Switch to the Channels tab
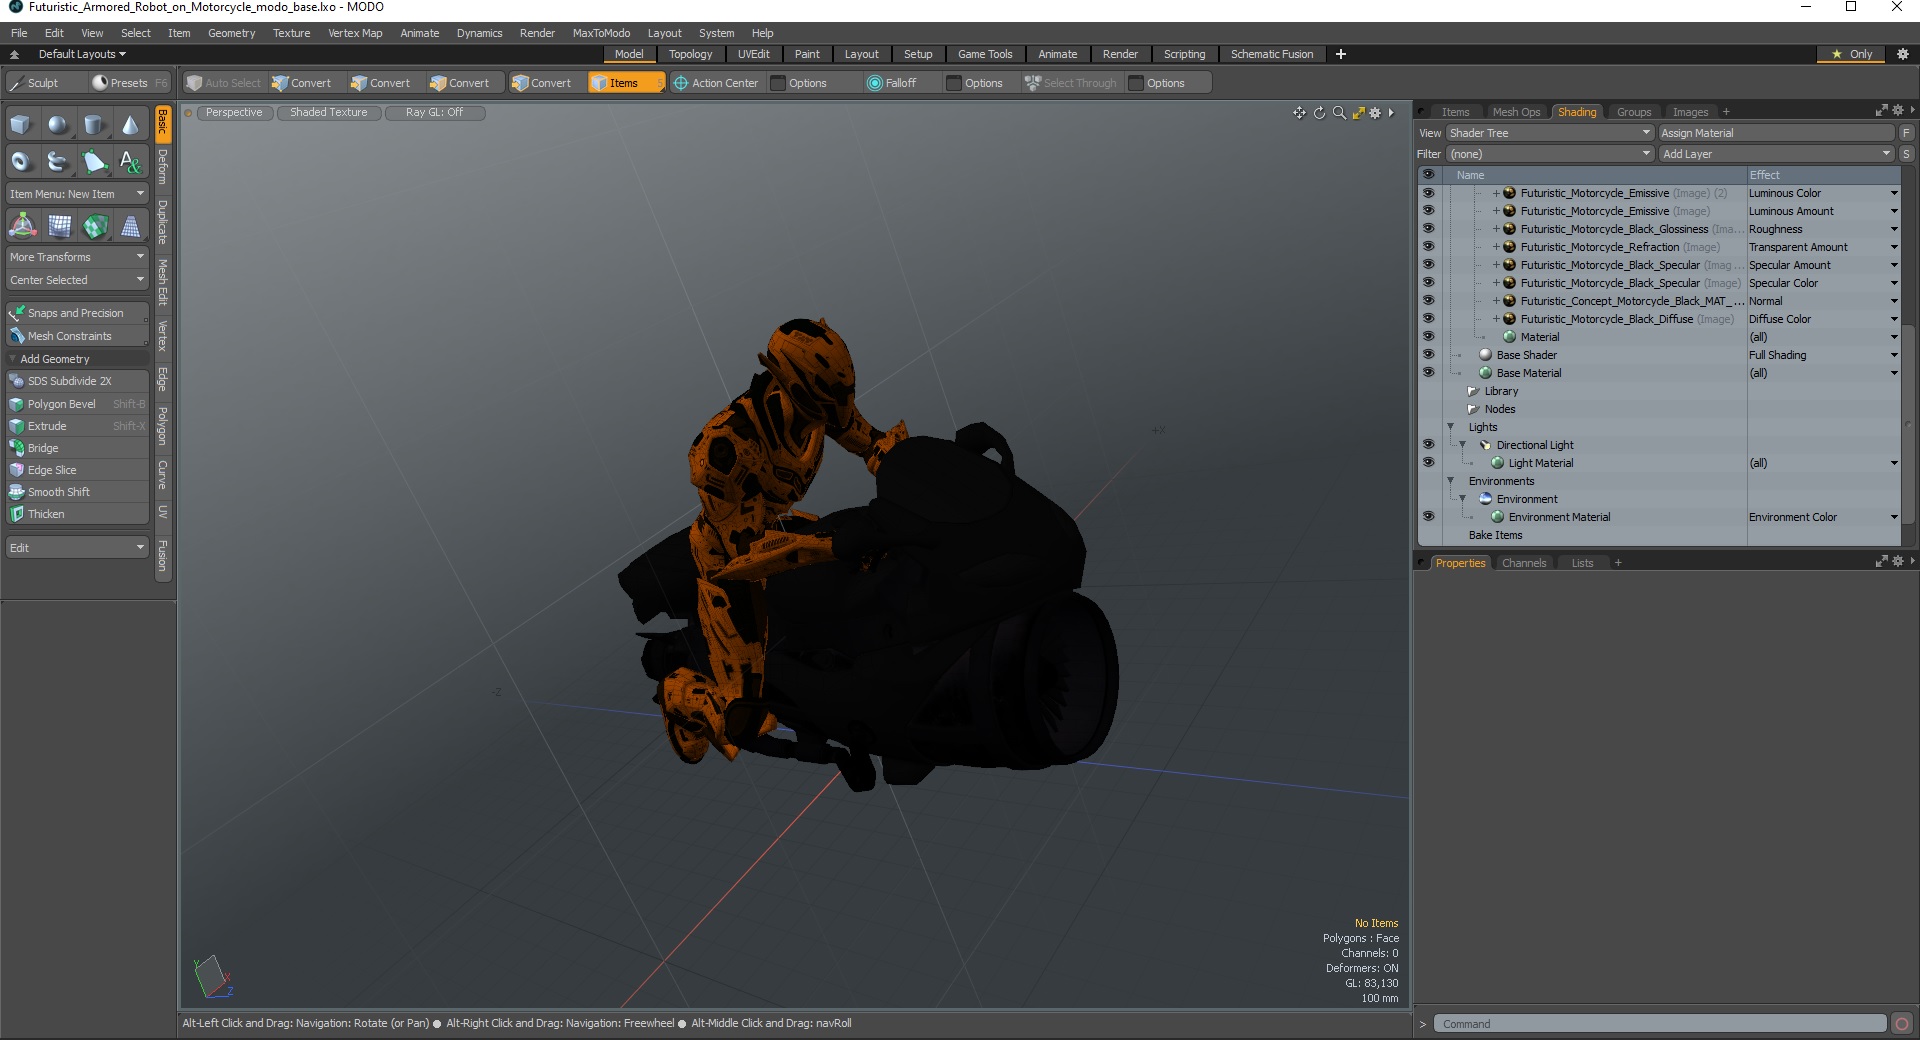 [x=1523, y=563]
